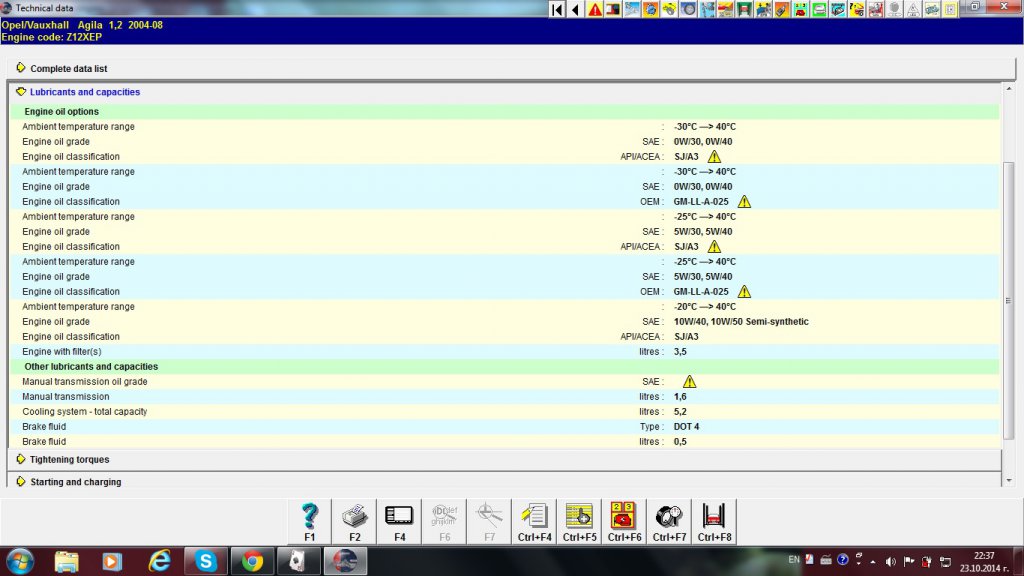Click the red warning triangle toolbar icon
The width and height of the screenshot is (1024, 576).
595,9
